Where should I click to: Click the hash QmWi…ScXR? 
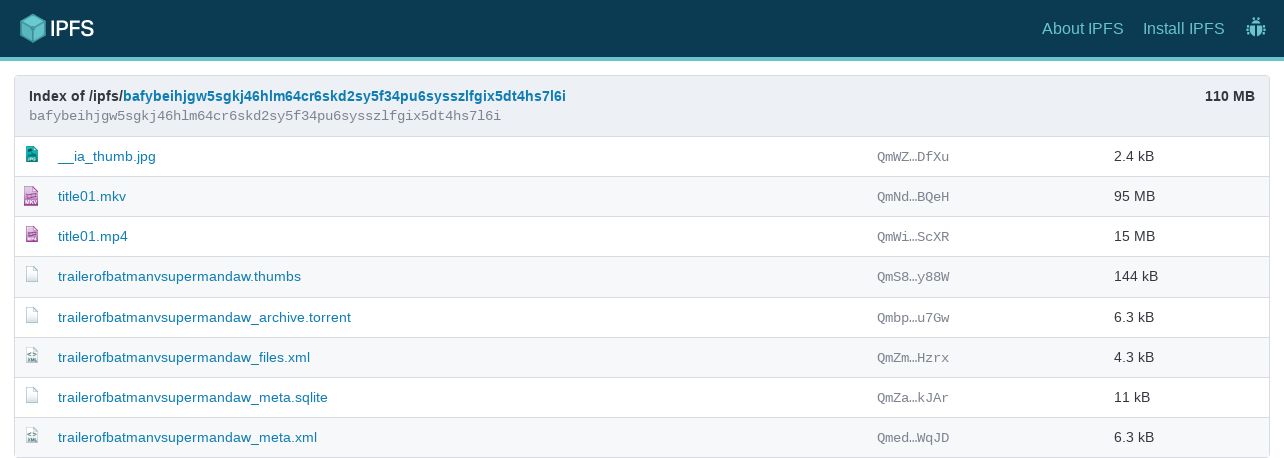tap(913, 237)
